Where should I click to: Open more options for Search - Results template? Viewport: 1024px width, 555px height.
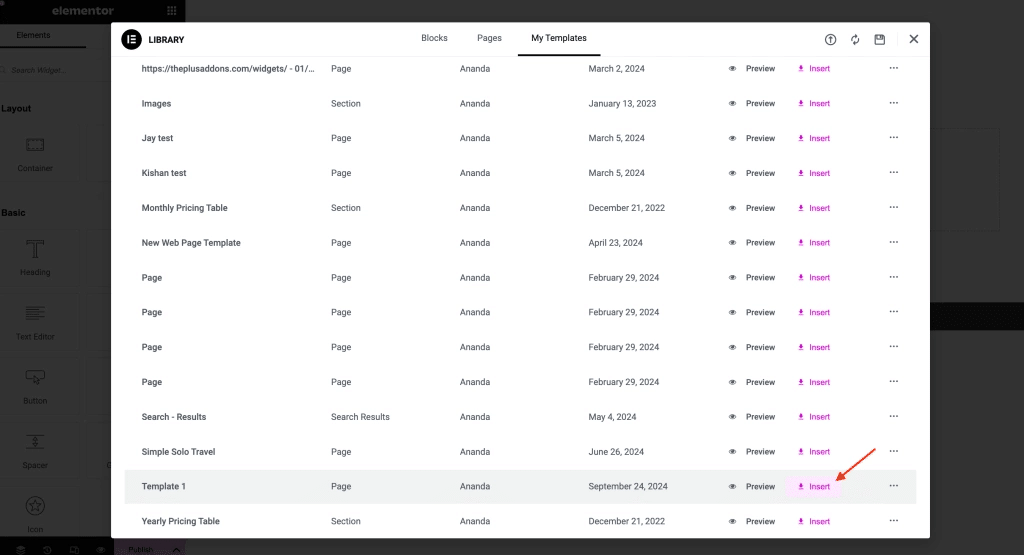pyautogui.click(x=893, y=417)
